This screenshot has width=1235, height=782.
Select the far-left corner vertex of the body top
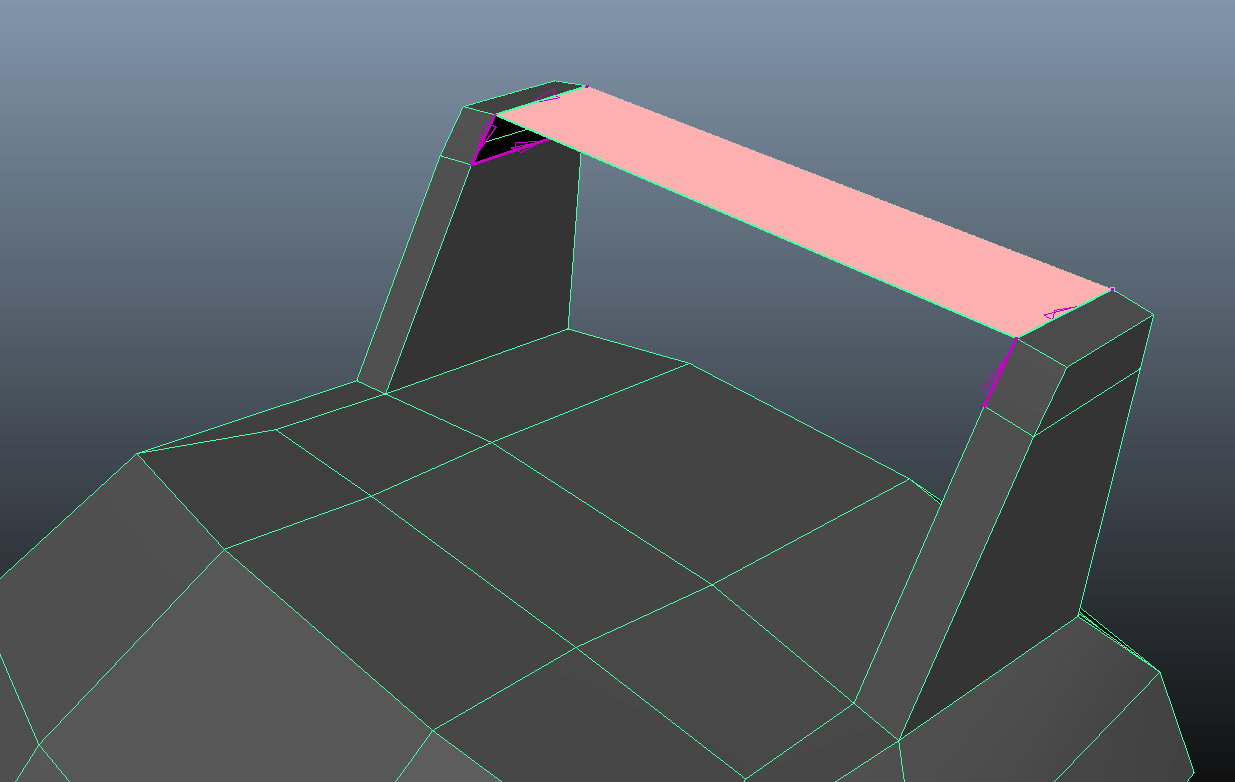point(137,453)
